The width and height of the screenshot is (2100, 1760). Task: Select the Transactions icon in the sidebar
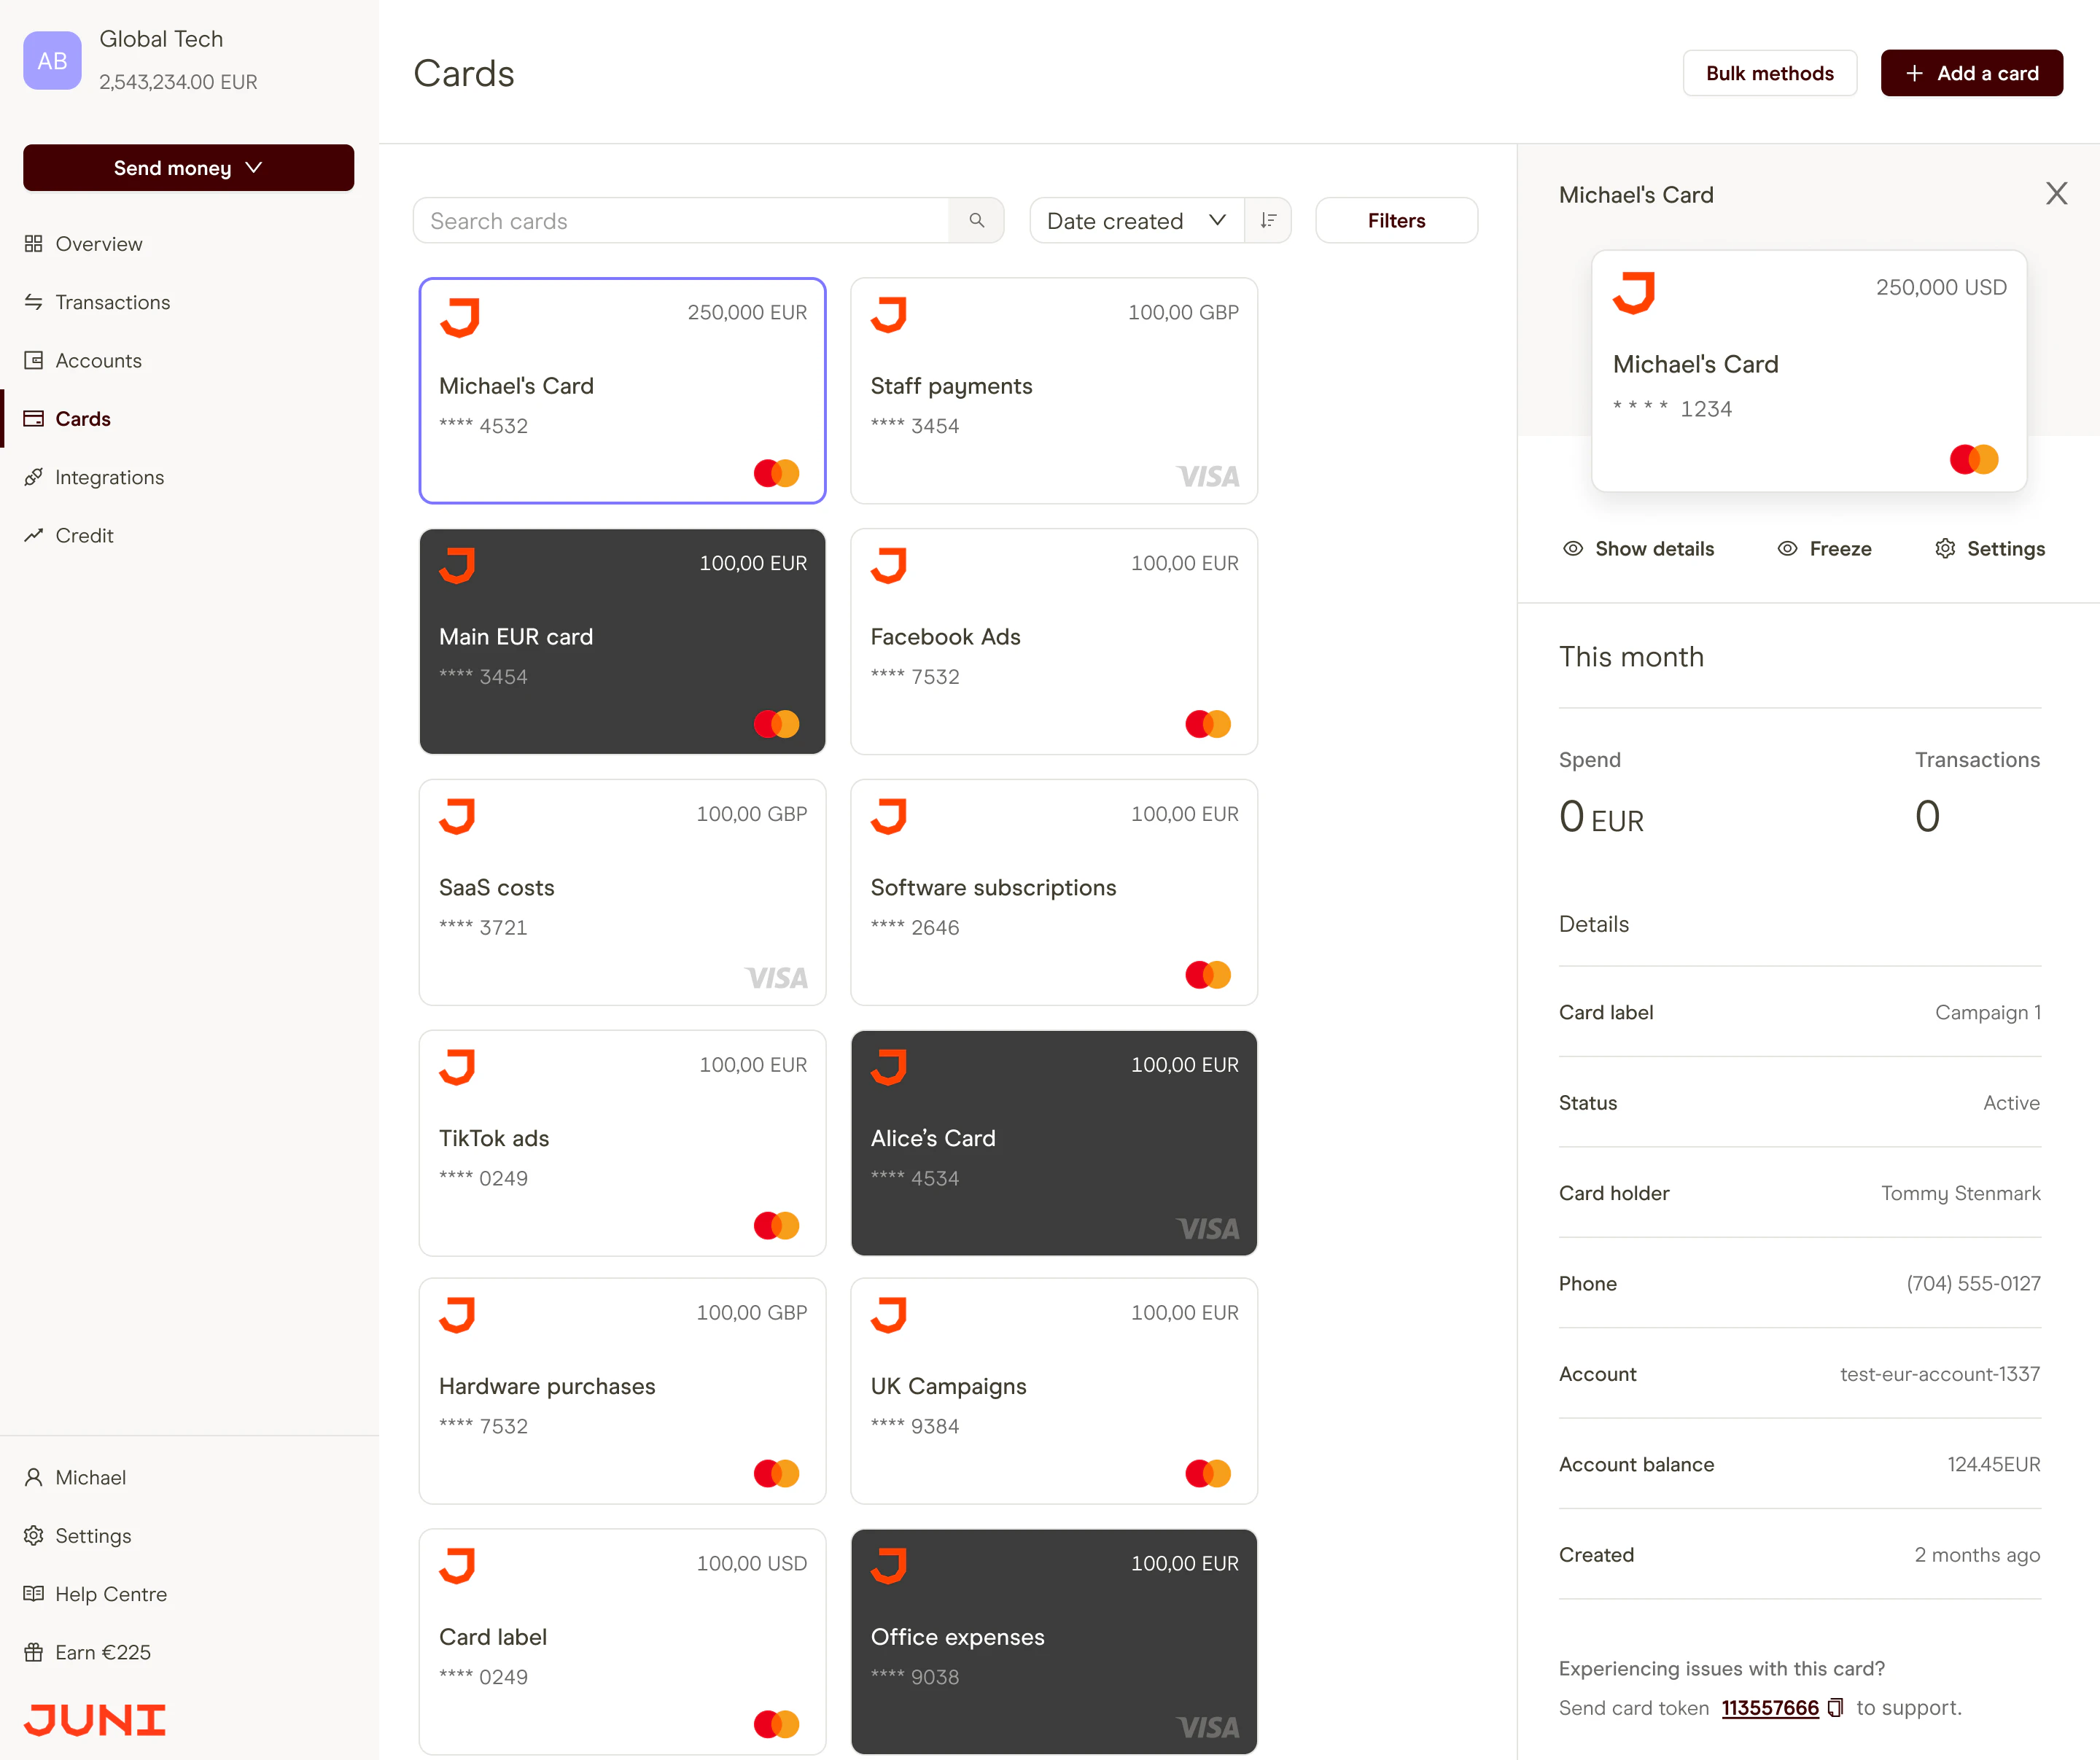[35, 302]
